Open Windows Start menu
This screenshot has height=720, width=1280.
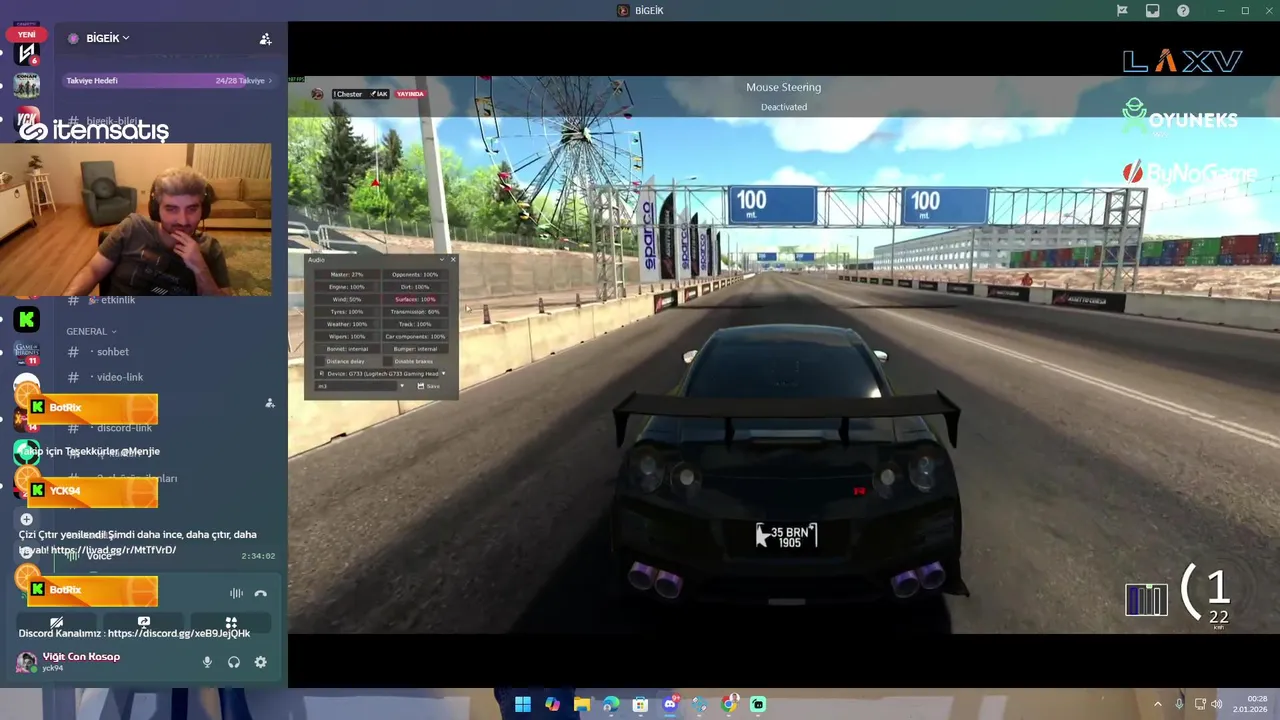click(523, 704)
